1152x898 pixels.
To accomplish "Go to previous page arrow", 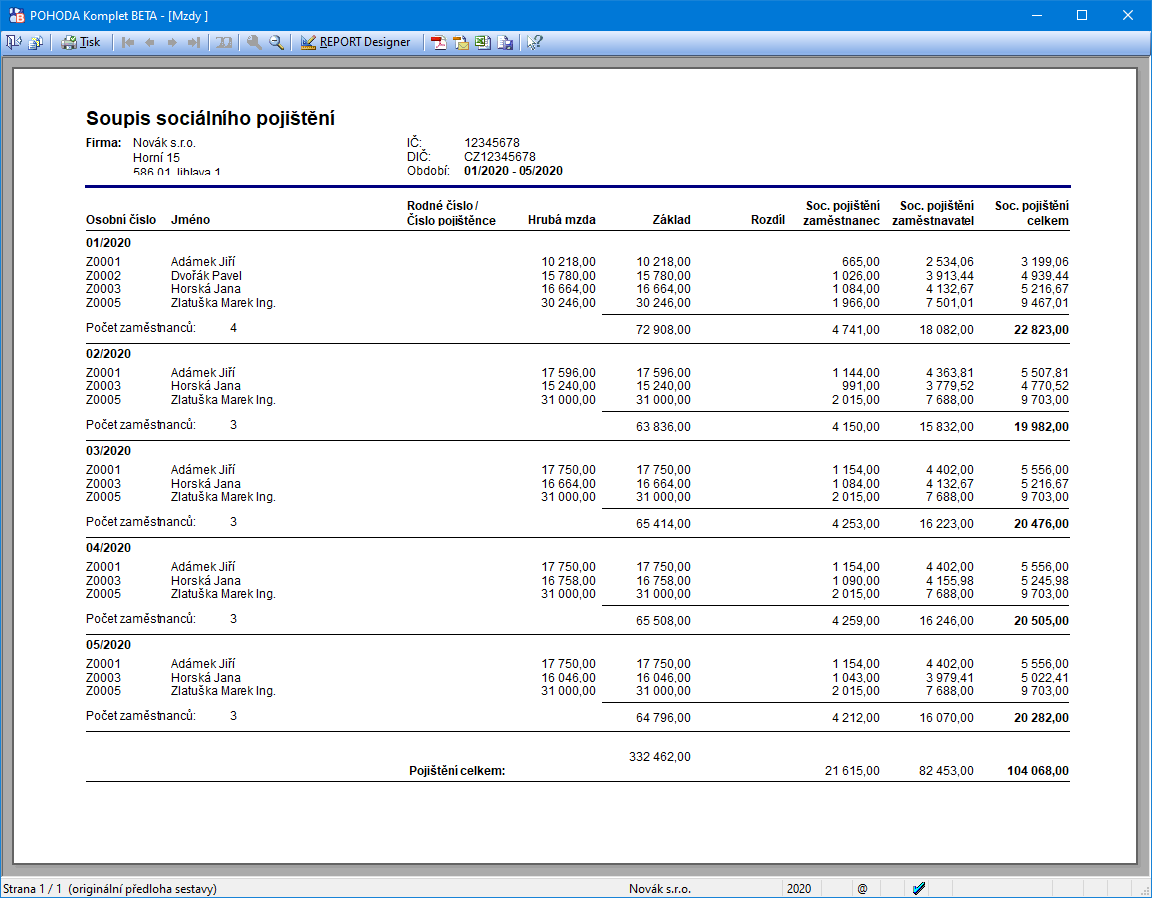I will click(x=150, y=43).
